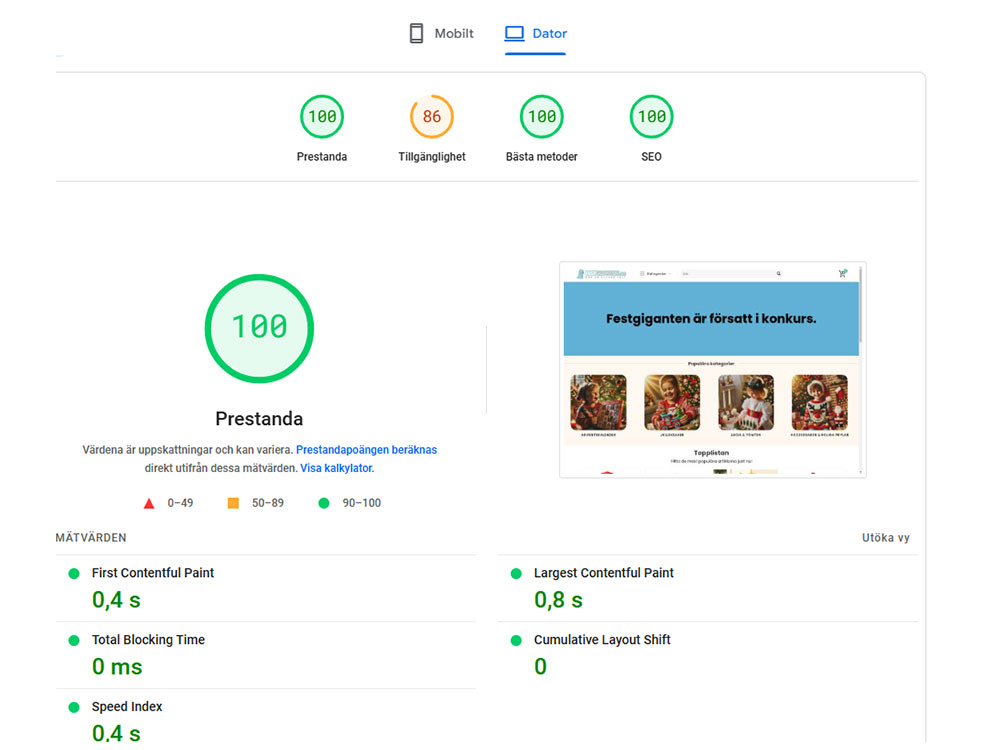Open the Visa kalkylator link
1000x750 pixels.
click(337, 468)
